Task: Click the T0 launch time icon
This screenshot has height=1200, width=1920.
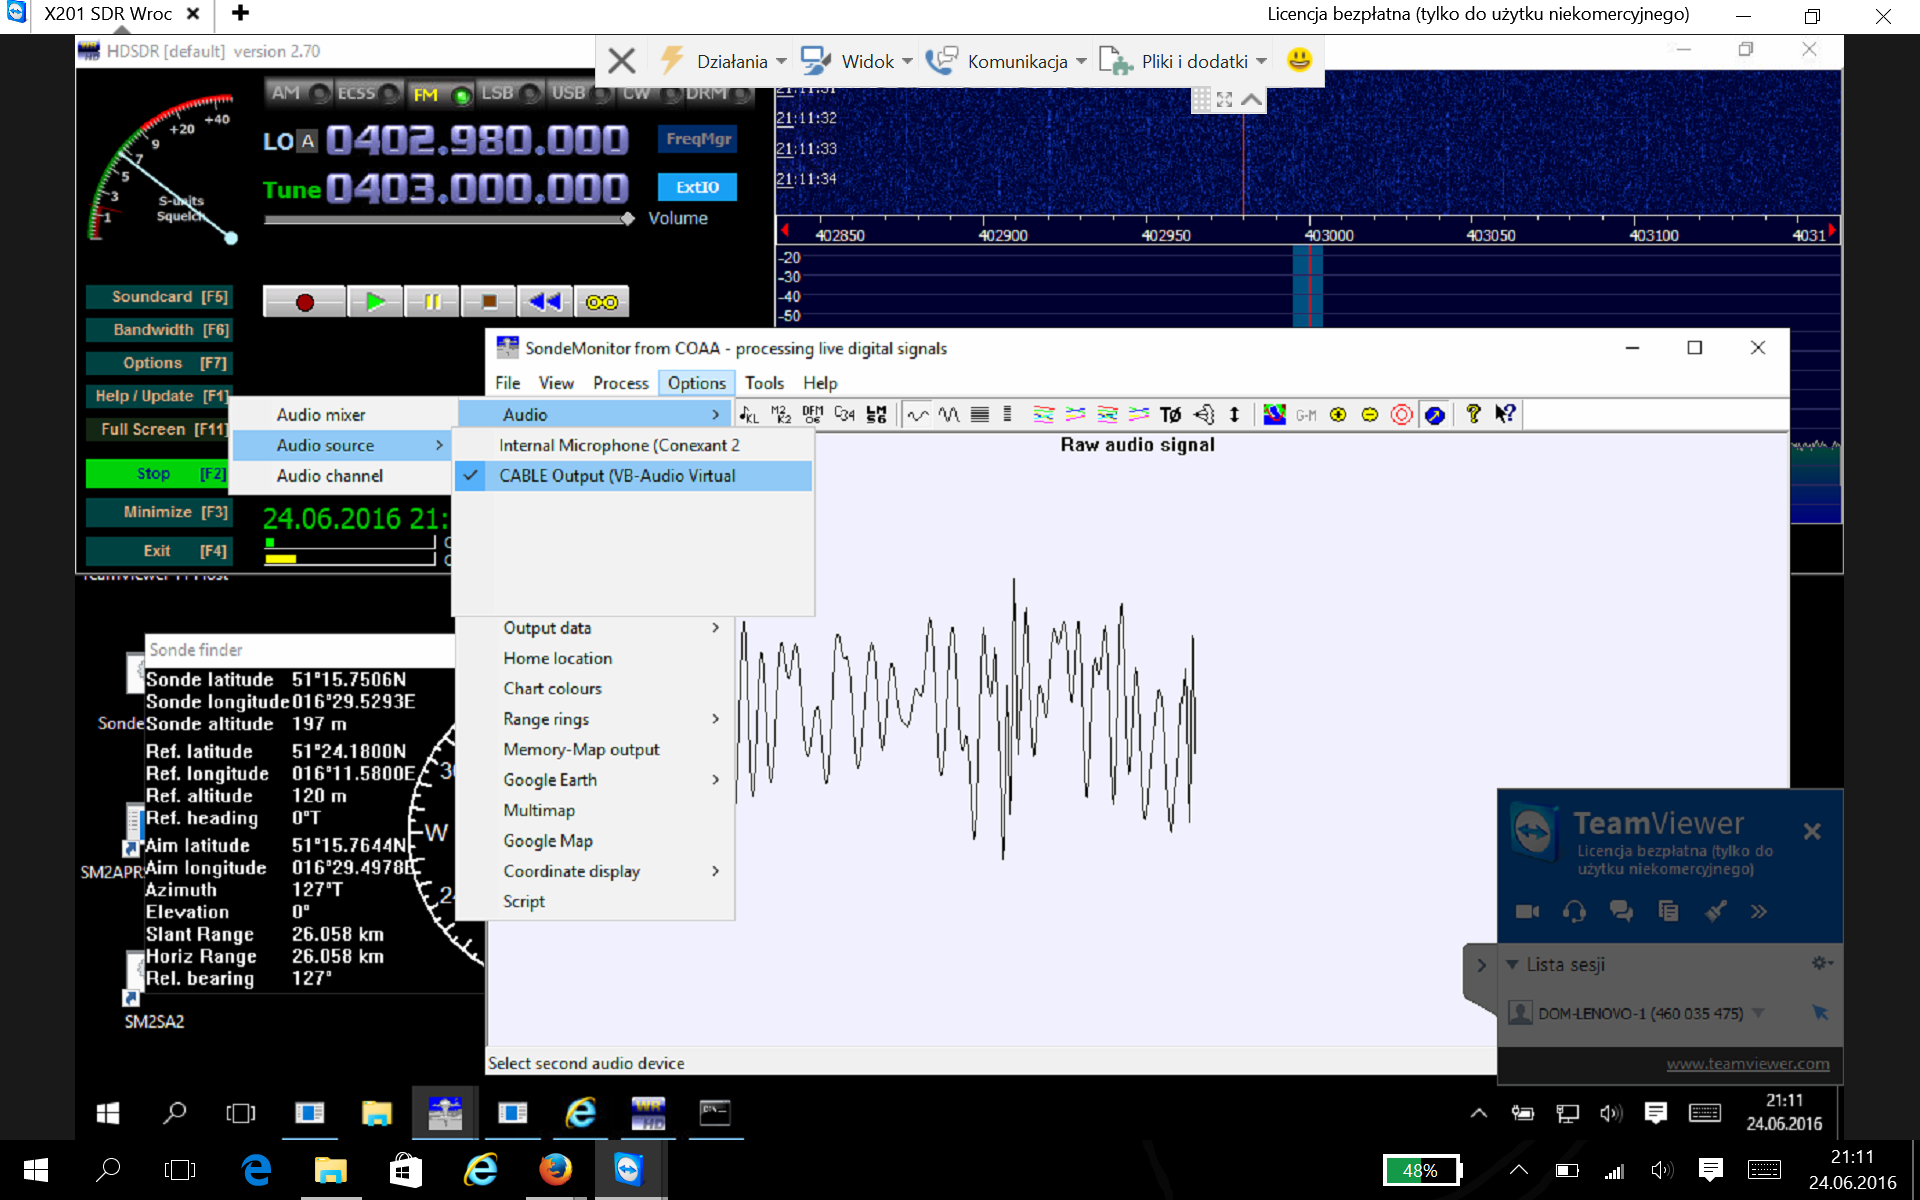Action: pos(1170,414)
